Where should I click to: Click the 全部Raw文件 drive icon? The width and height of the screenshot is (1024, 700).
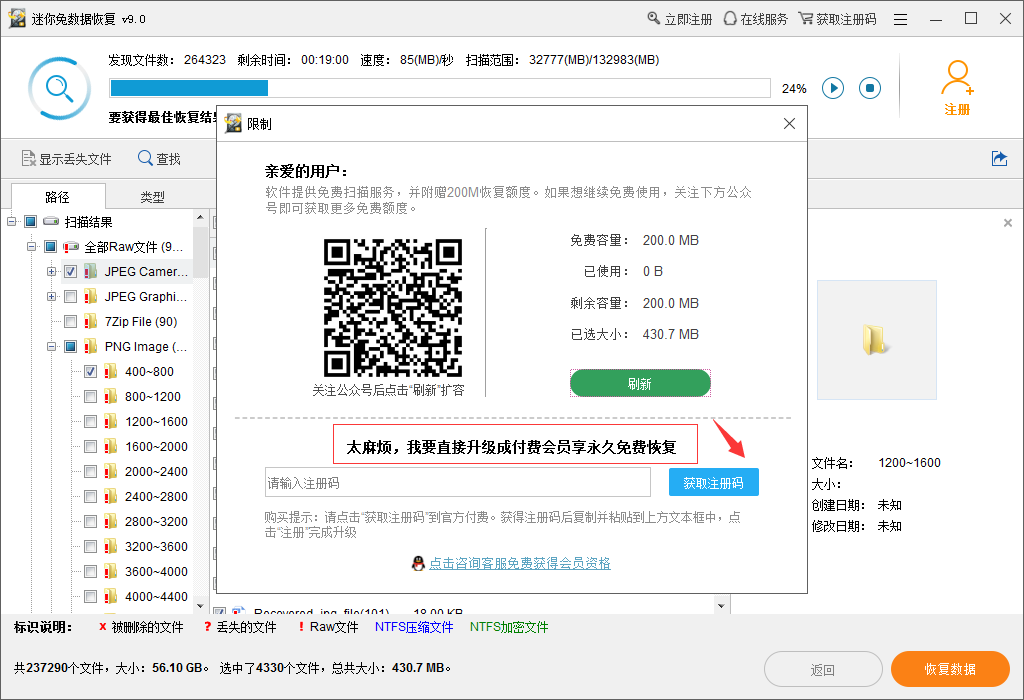(x=71, y=247)
